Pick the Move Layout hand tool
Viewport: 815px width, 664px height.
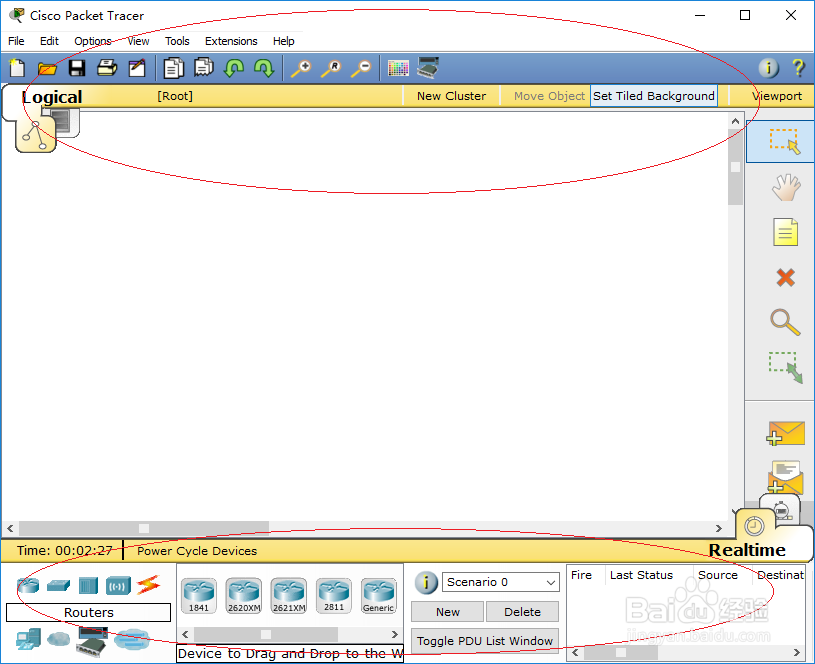(786, 187)
